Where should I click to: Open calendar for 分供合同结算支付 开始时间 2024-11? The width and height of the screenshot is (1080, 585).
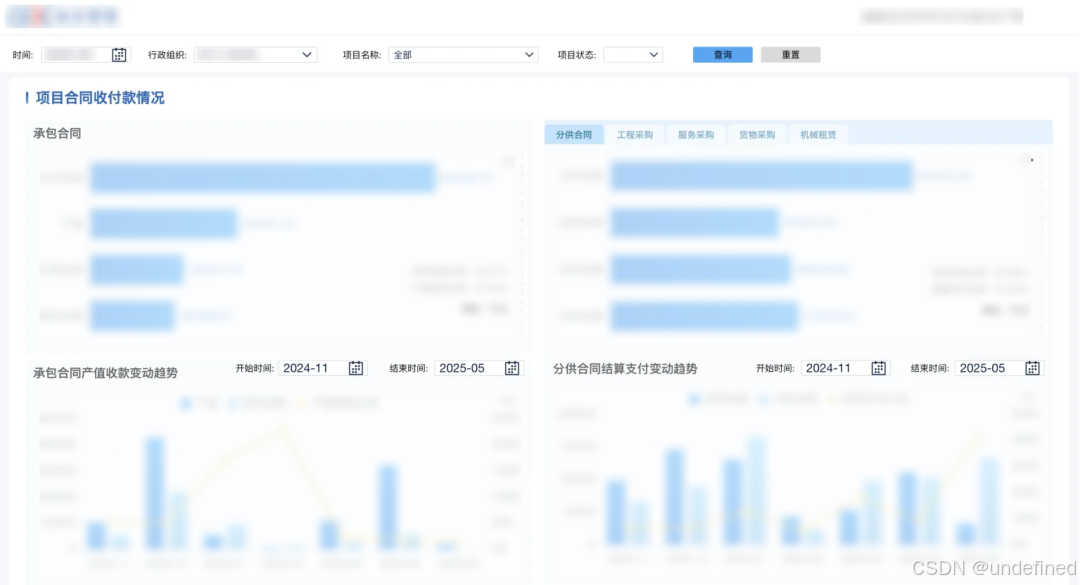click(x=878, y=368)
